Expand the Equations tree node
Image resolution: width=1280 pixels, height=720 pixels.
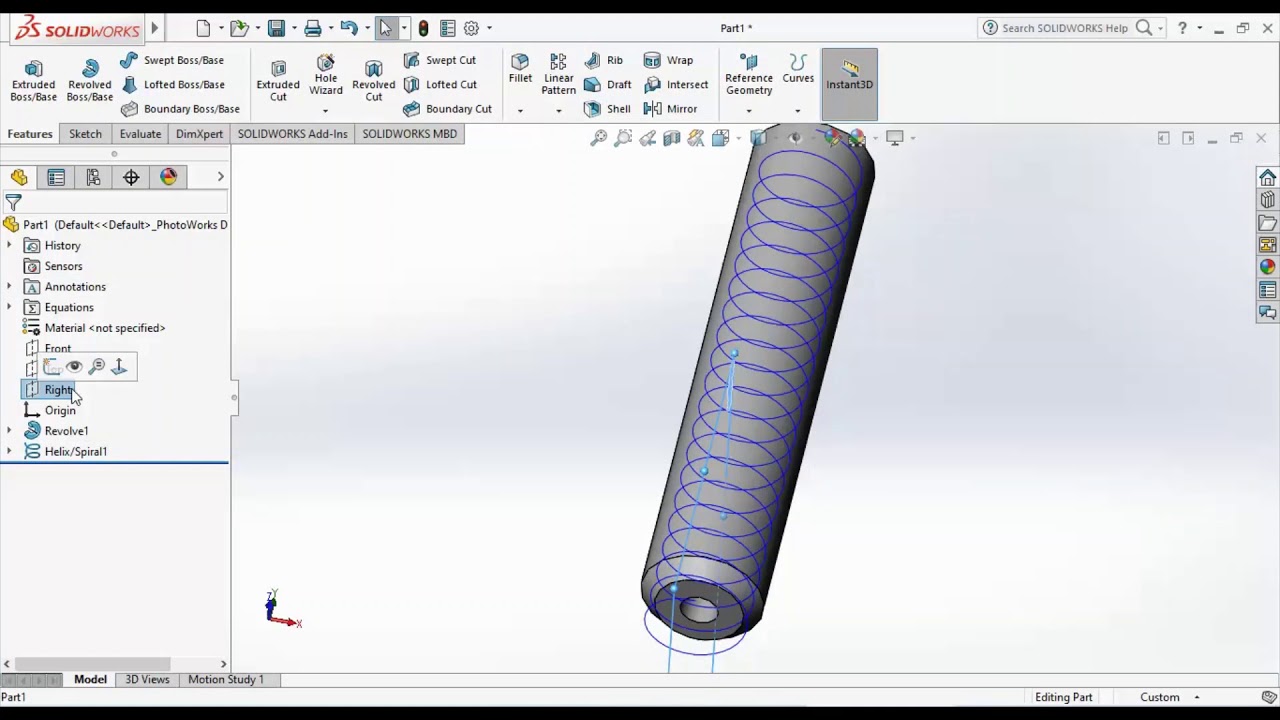click(9, 308)
